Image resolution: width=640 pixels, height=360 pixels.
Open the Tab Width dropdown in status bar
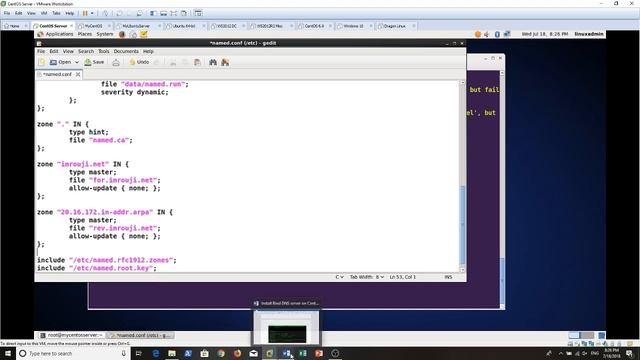pos(367,277)
